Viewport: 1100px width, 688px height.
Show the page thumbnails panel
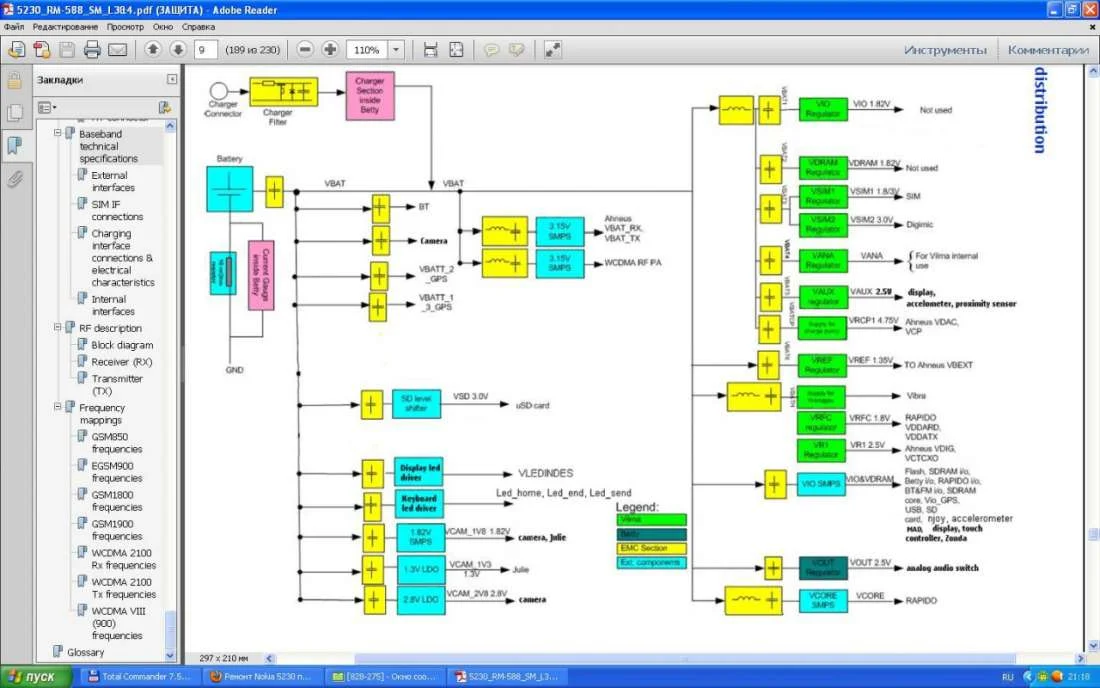(x=14, y=113)
